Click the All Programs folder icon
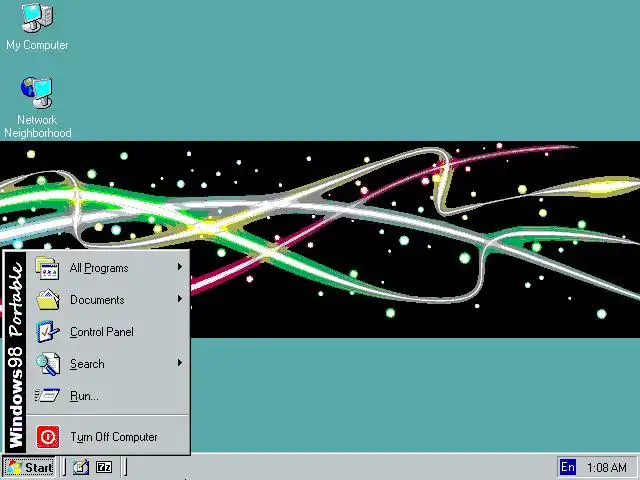640x480 pixels. [47, 268]
